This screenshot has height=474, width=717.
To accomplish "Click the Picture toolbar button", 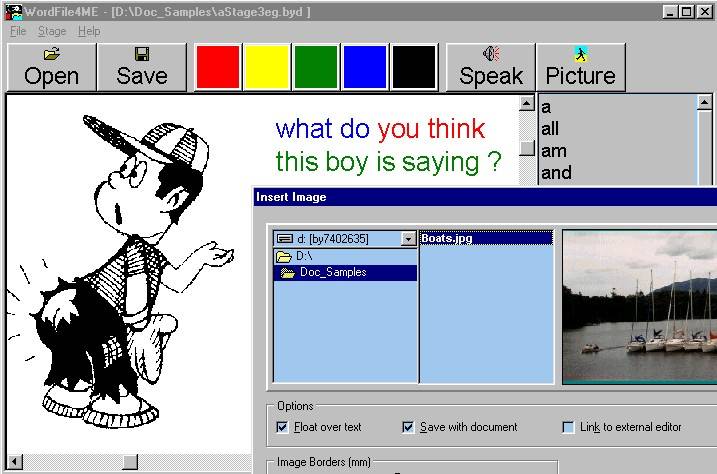I will 580,67.
